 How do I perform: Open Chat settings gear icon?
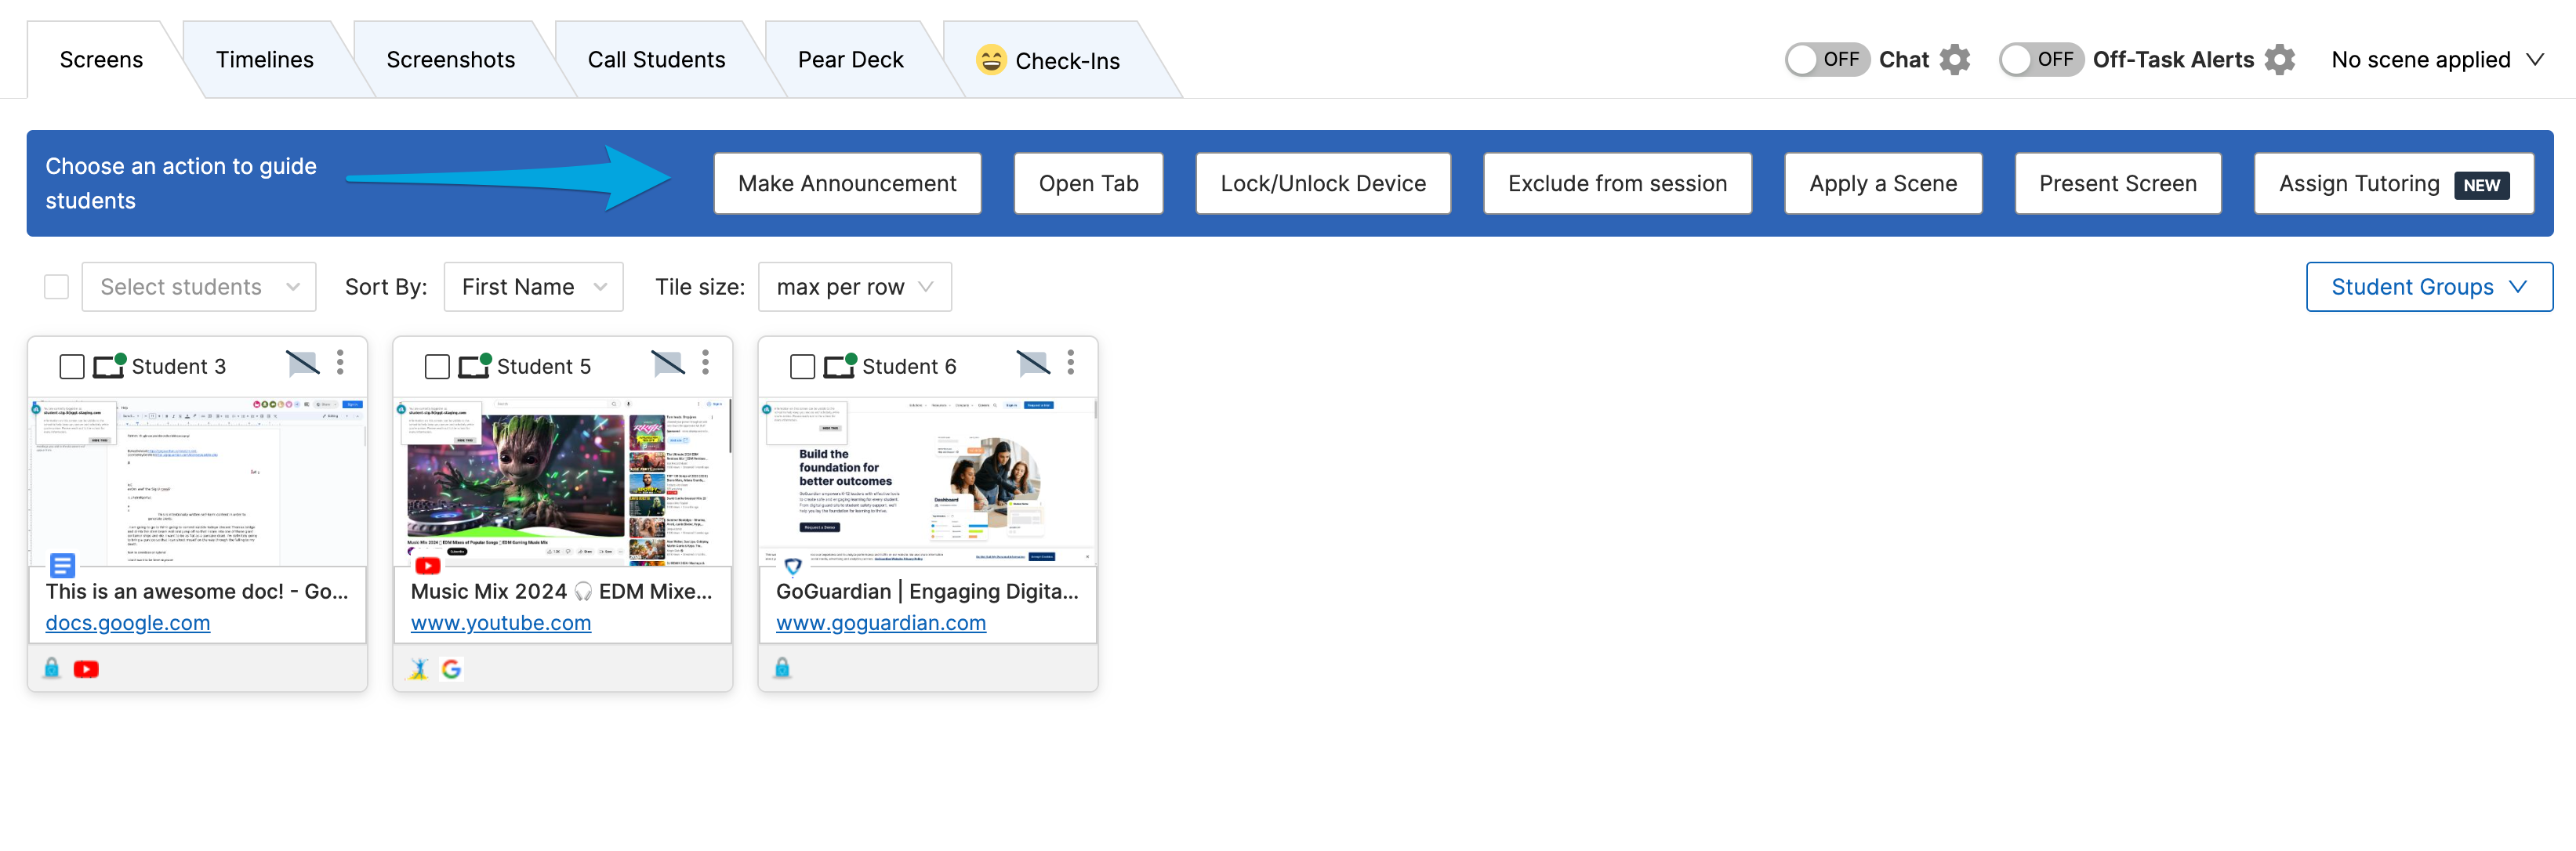pos(1954,60)
